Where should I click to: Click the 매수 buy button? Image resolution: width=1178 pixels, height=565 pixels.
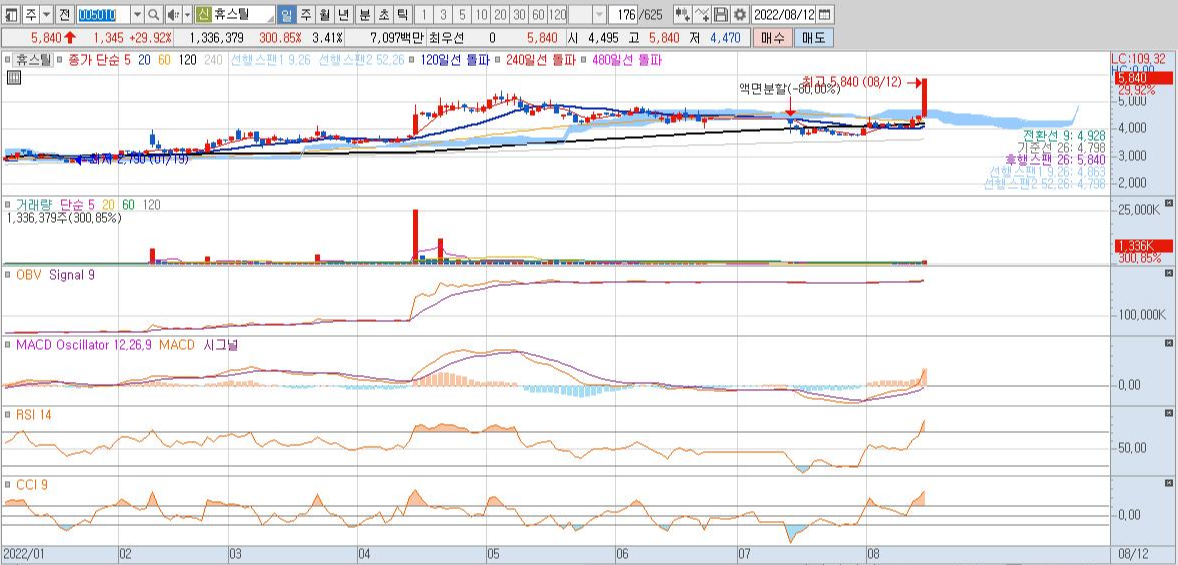771,38
